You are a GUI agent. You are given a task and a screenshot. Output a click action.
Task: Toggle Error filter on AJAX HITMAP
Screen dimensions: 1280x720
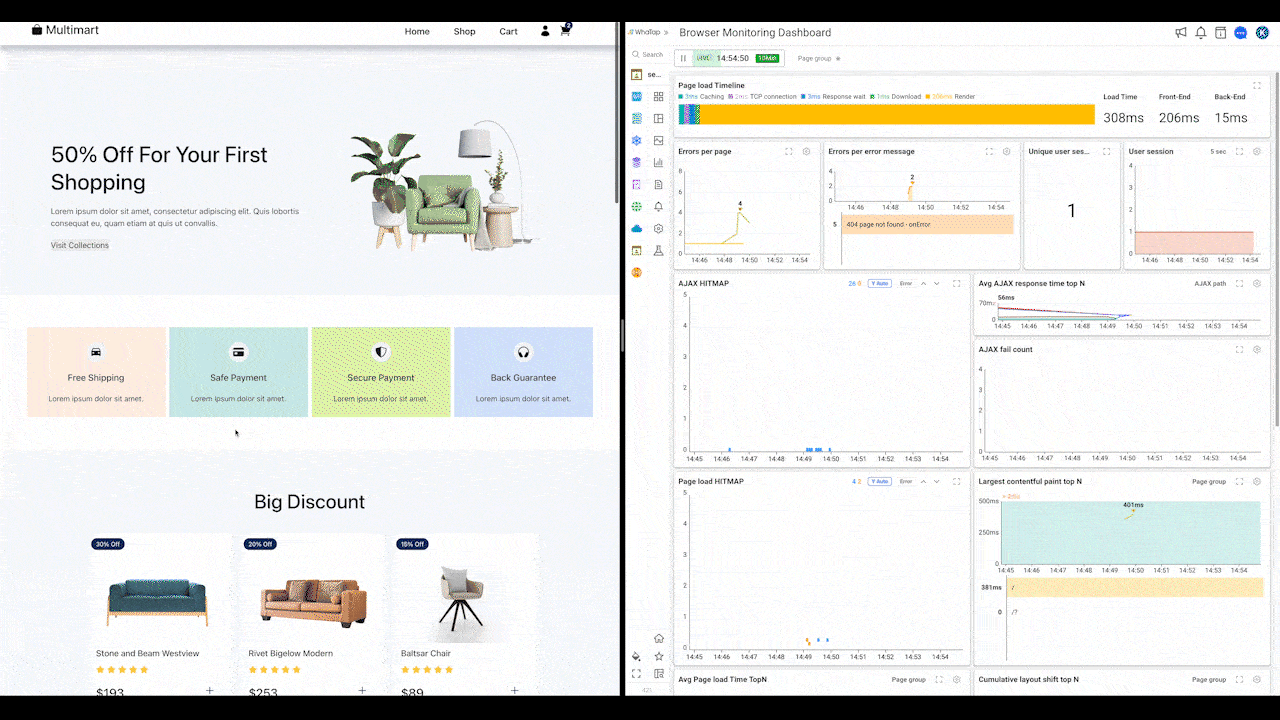(x=906, y=284)
